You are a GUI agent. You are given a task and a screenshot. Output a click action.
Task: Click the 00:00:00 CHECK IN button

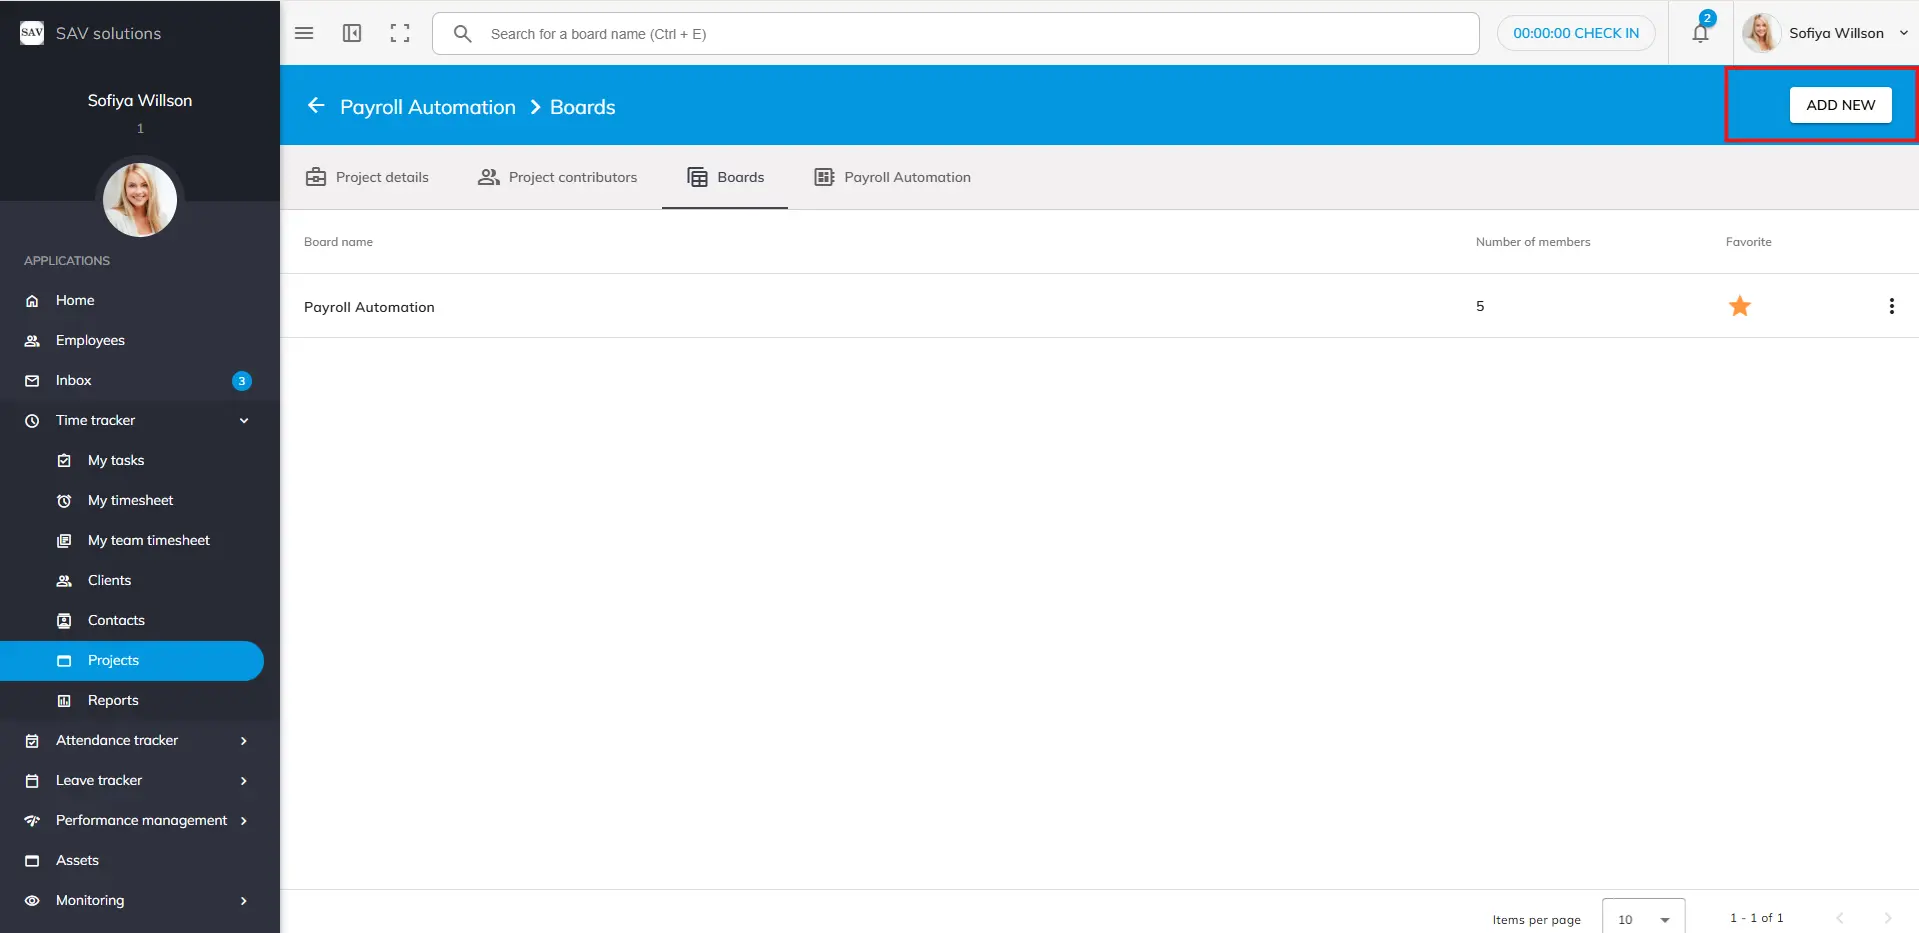pos(1575,33)
